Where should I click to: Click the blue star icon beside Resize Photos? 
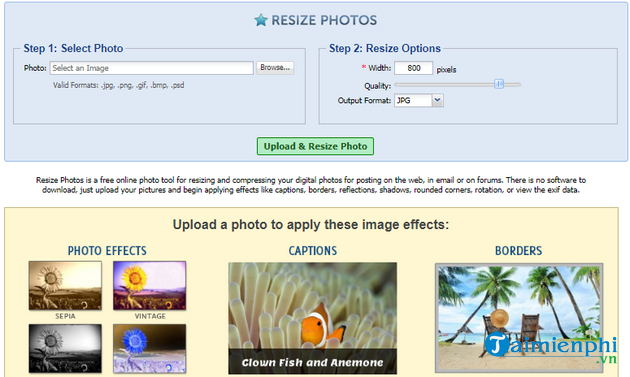click(261, 20)
